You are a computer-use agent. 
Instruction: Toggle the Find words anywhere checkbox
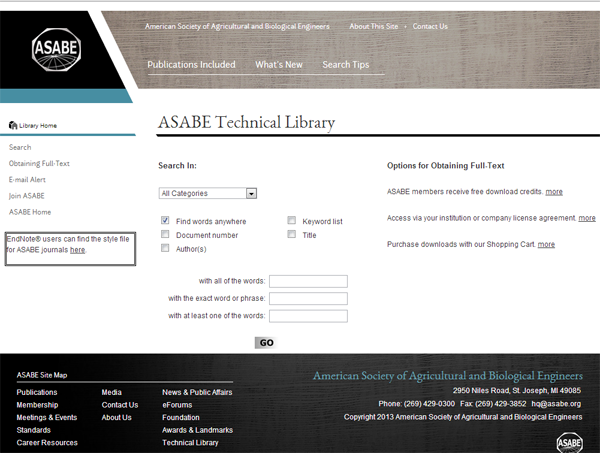coord(165,220)
